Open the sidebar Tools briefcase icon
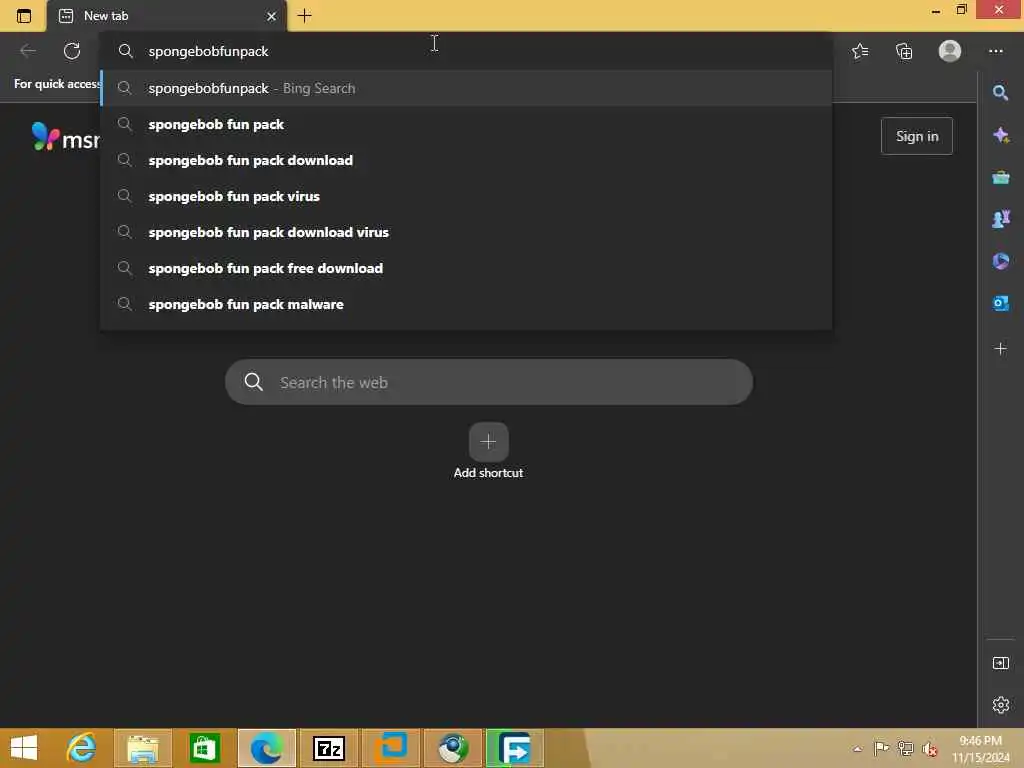 pos(1000,177)
